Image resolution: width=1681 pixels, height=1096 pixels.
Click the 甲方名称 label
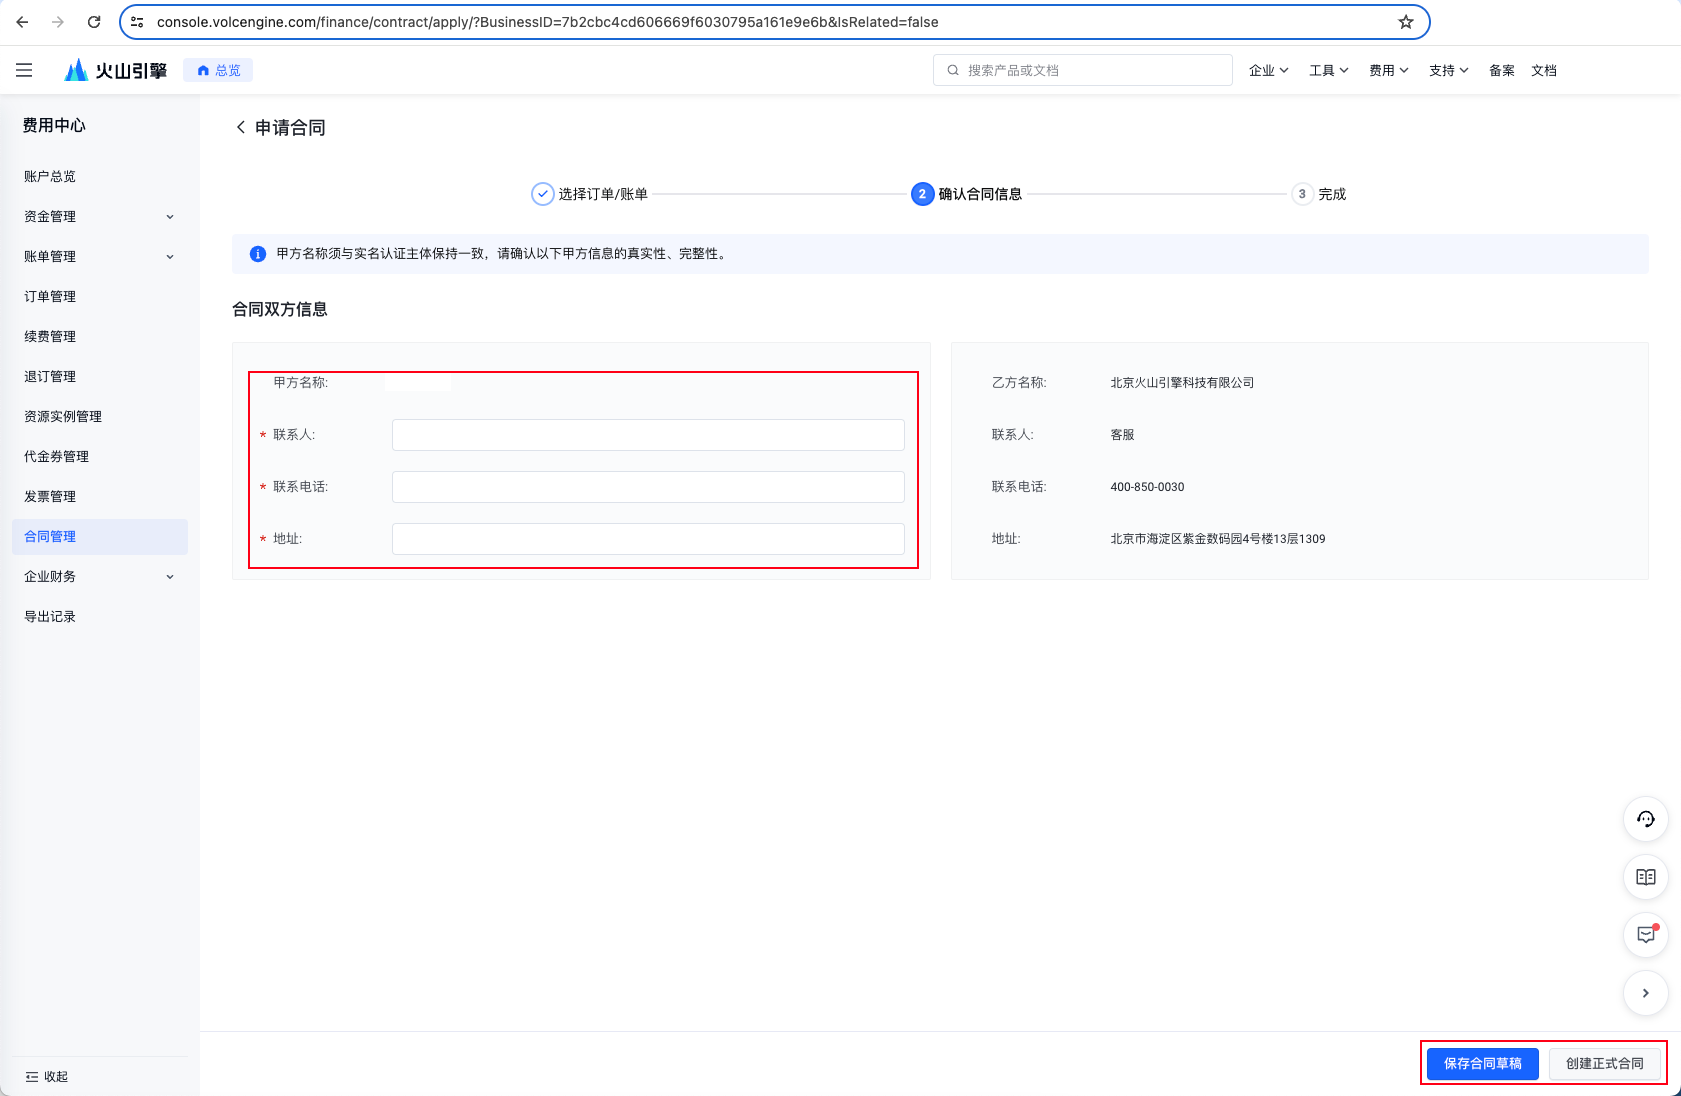pos(300,383)
